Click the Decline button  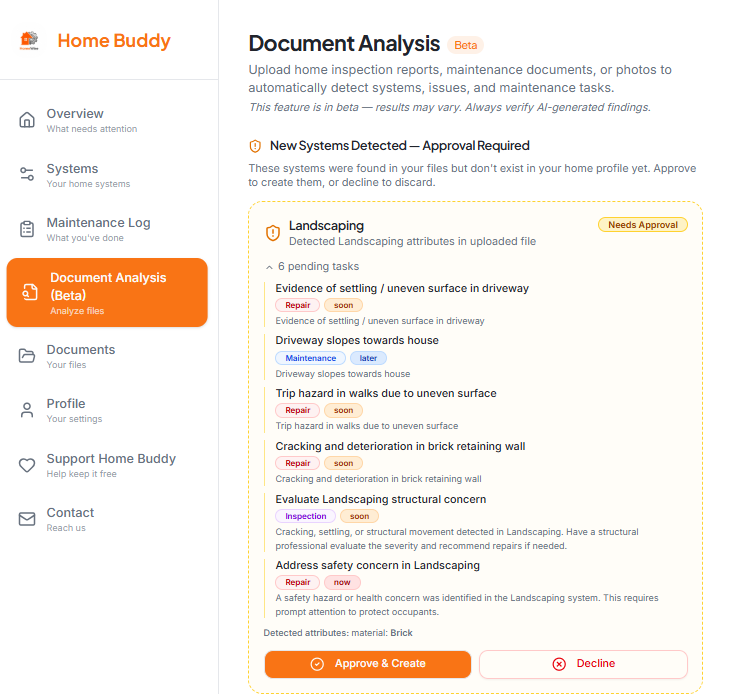(583, 664)
